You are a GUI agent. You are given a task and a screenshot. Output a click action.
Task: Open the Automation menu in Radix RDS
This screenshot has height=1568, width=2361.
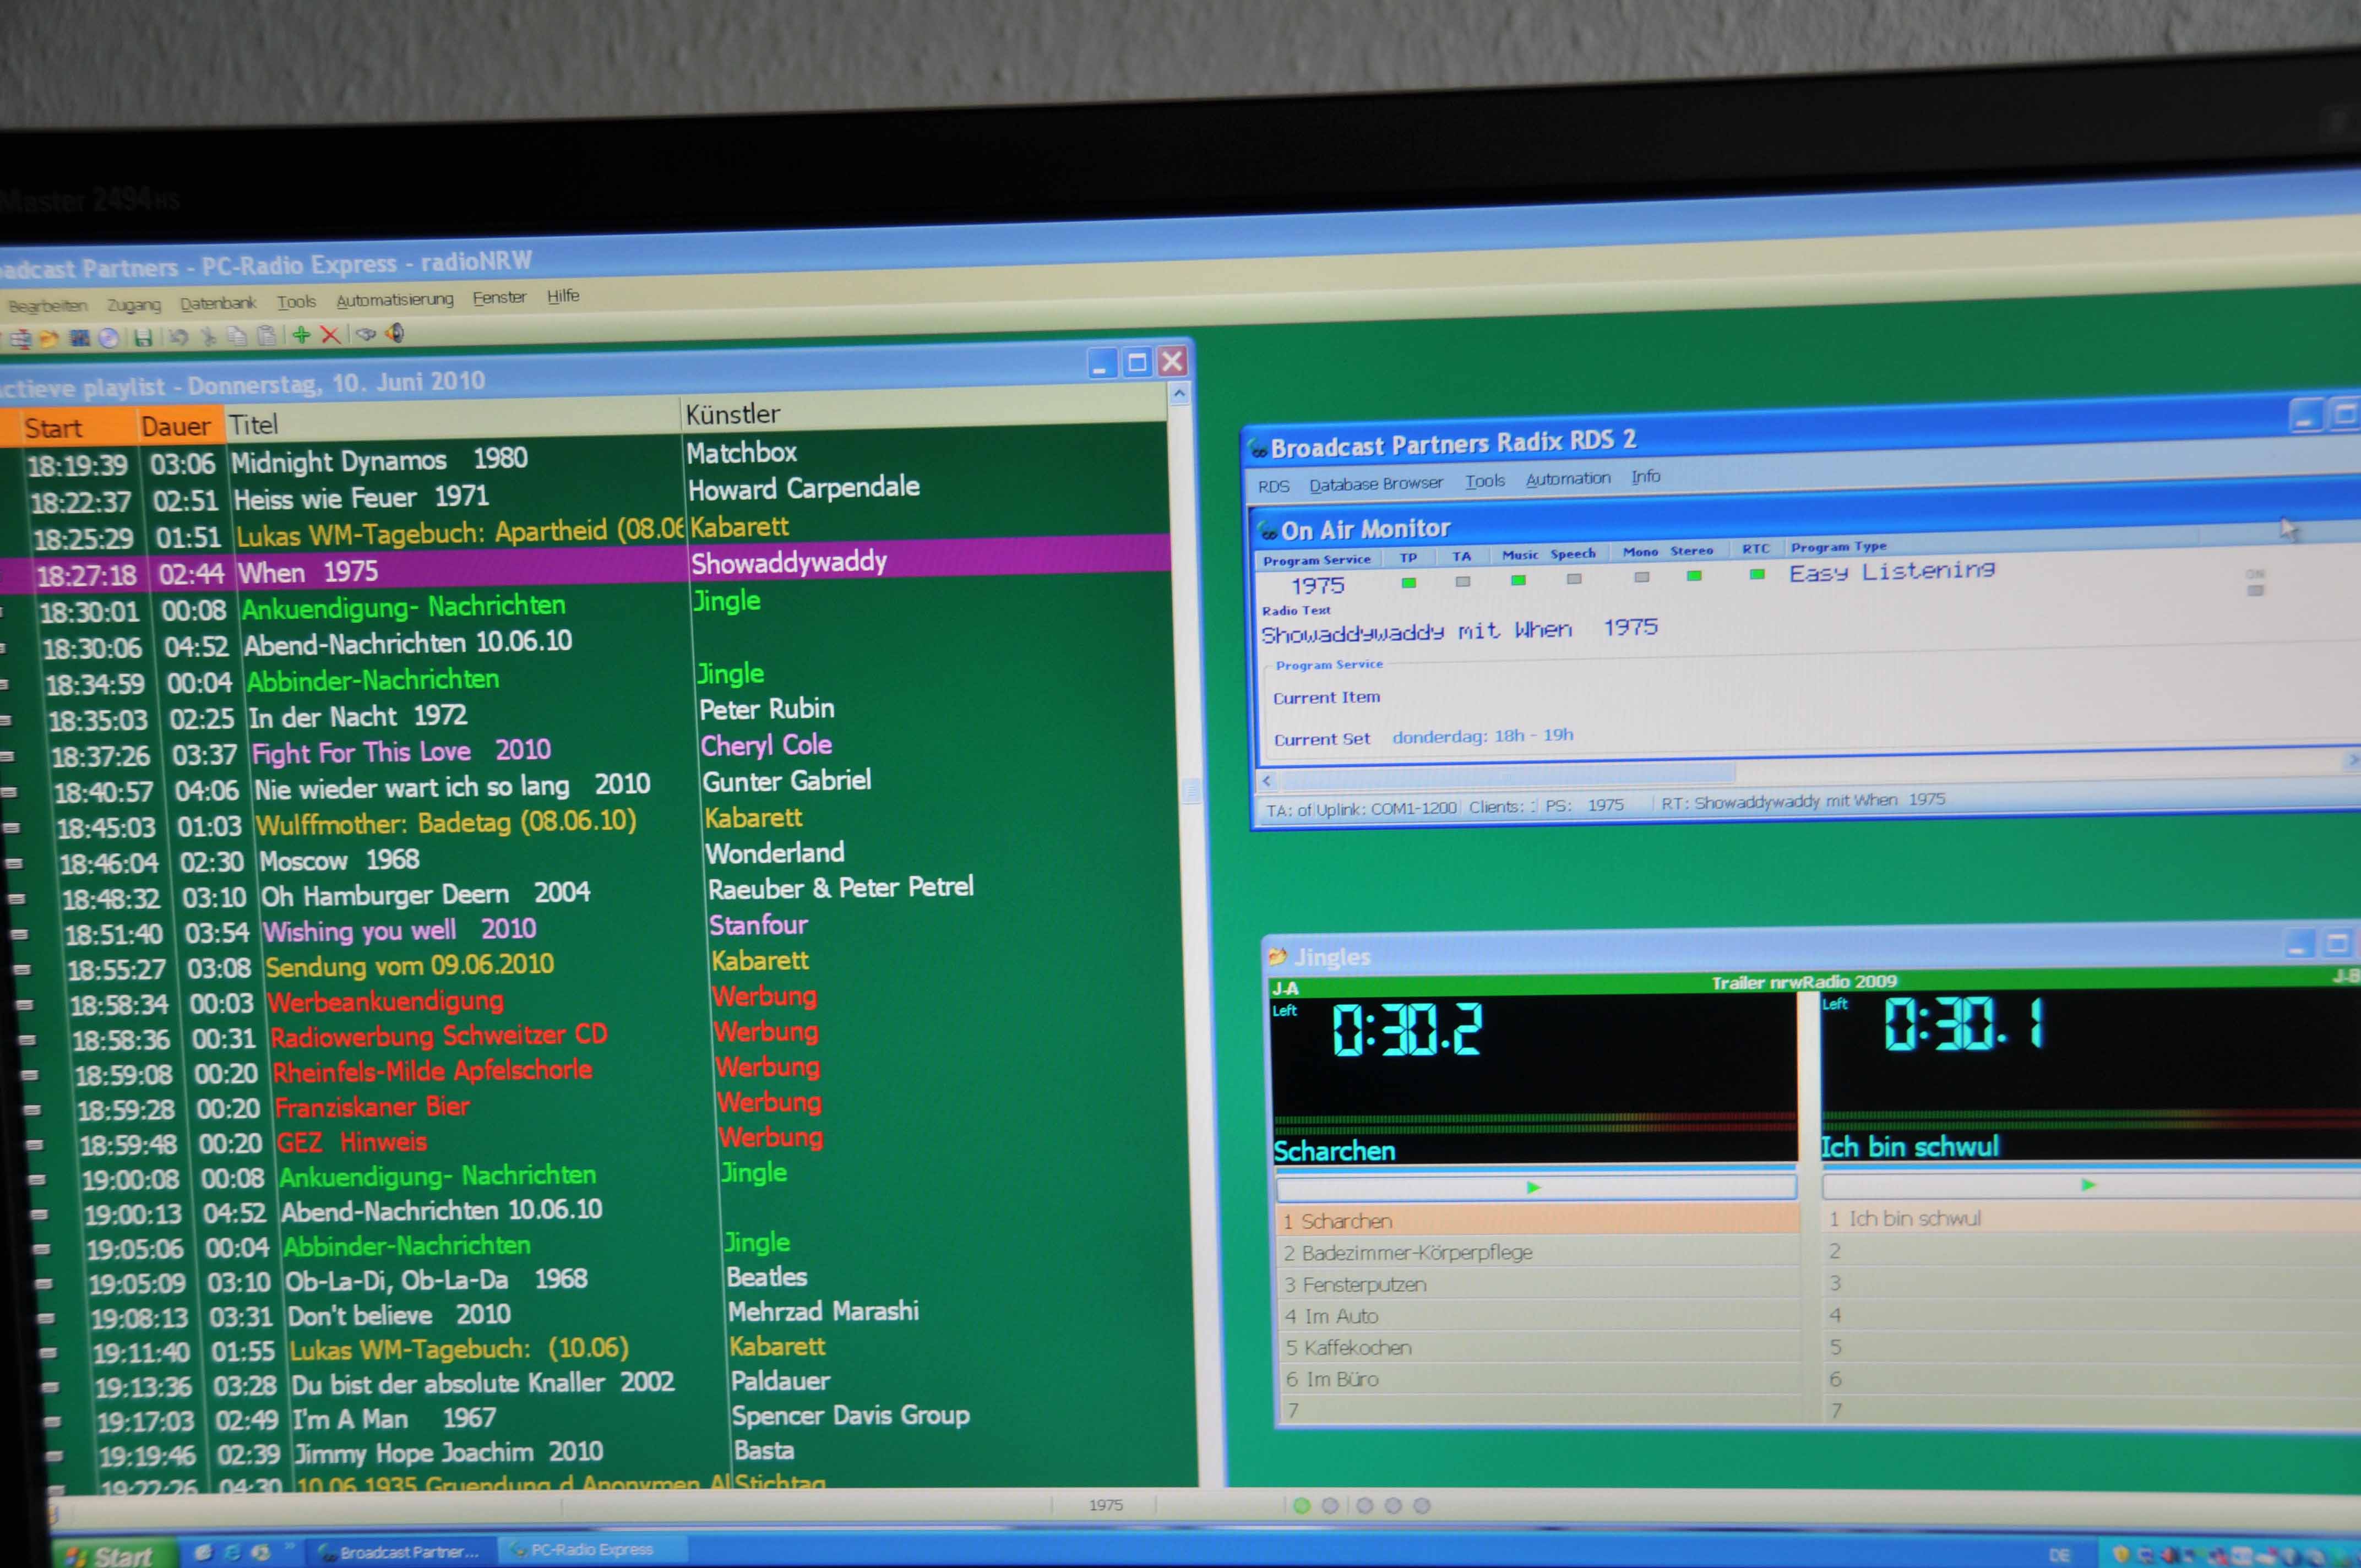1568,479
